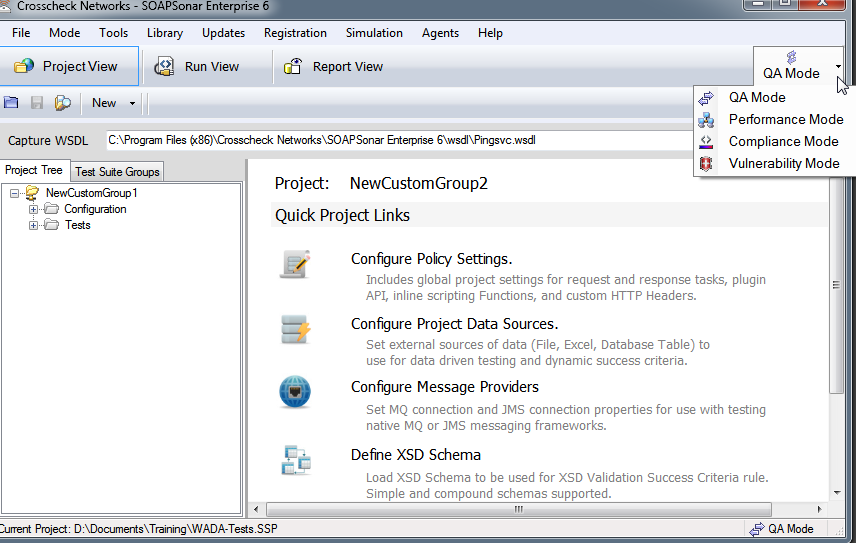
Task: Click the Run View icon
Action: tap(164, 66)
